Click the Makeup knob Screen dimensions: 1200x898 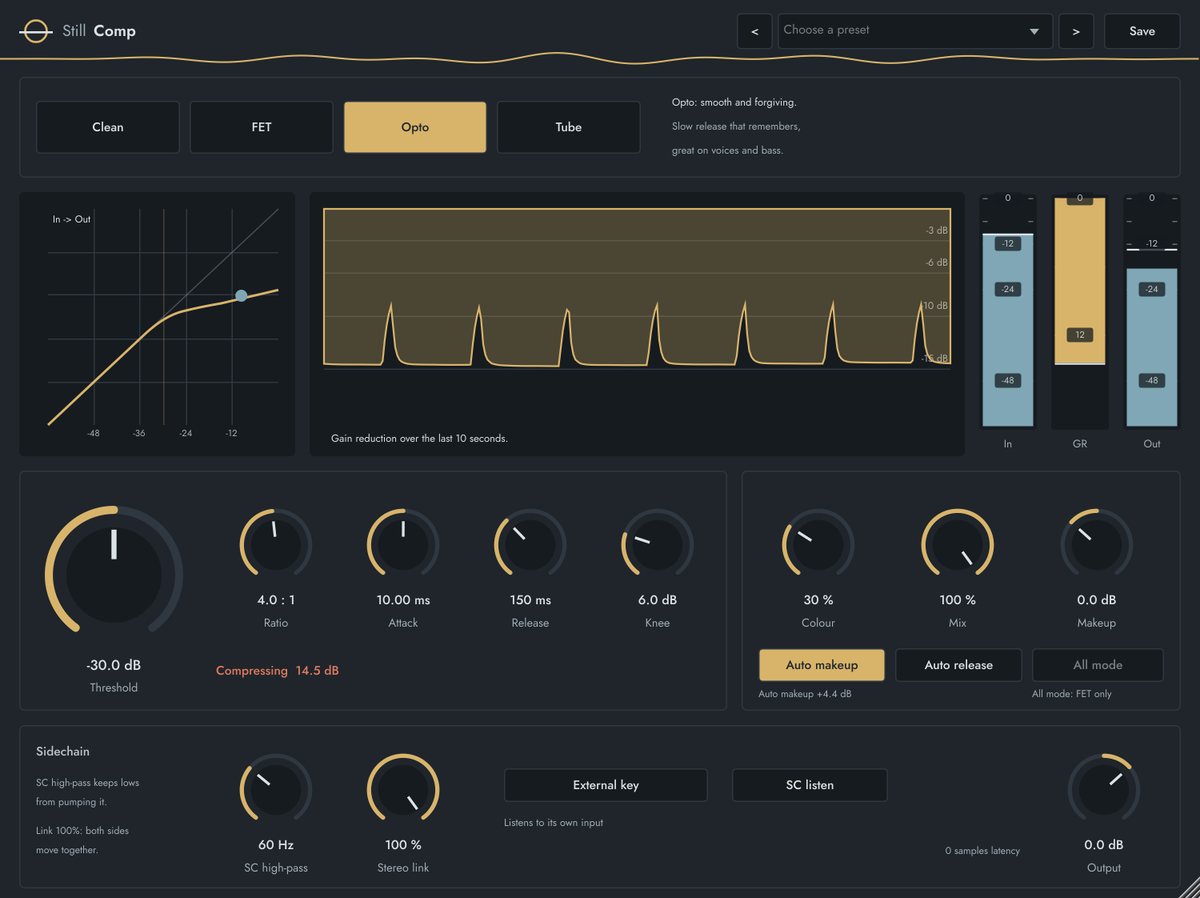(x=1096, y=545)
